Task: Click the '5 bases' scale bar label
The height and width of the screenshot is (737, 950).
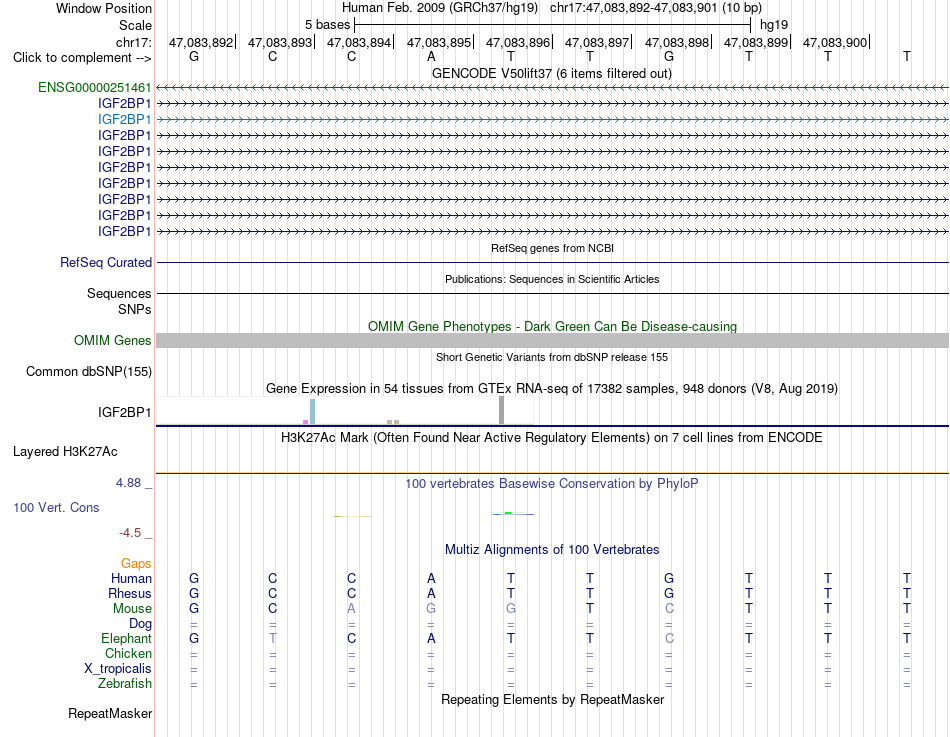Action: (327, 25)
